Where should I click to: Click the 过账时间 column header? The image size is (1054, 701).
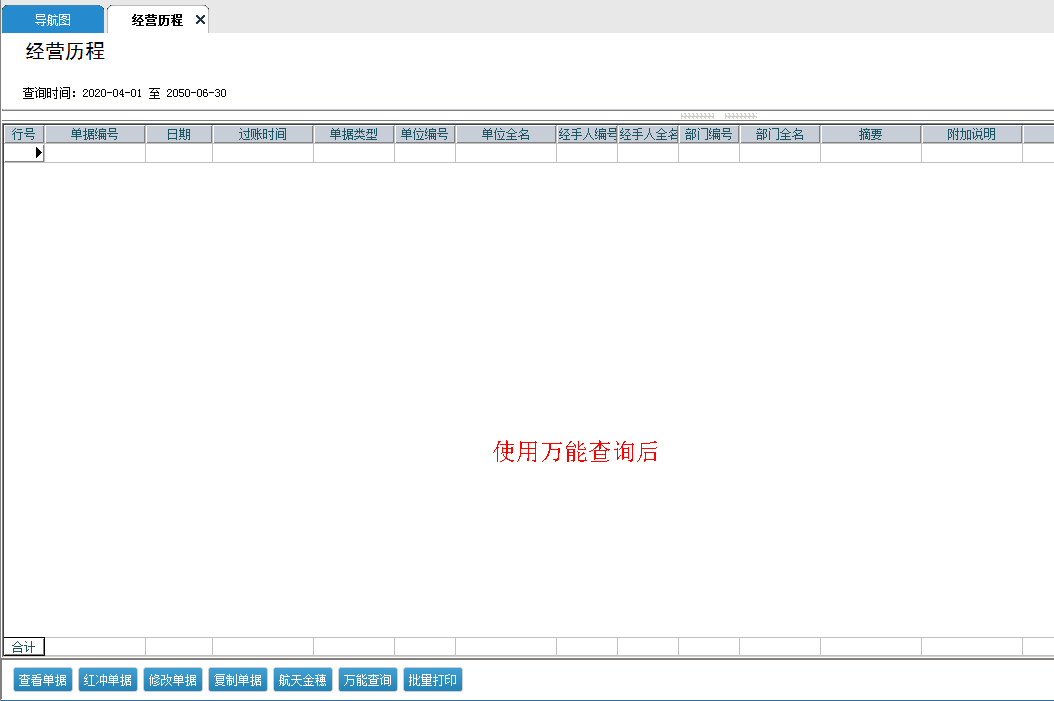tap(263, 134)
